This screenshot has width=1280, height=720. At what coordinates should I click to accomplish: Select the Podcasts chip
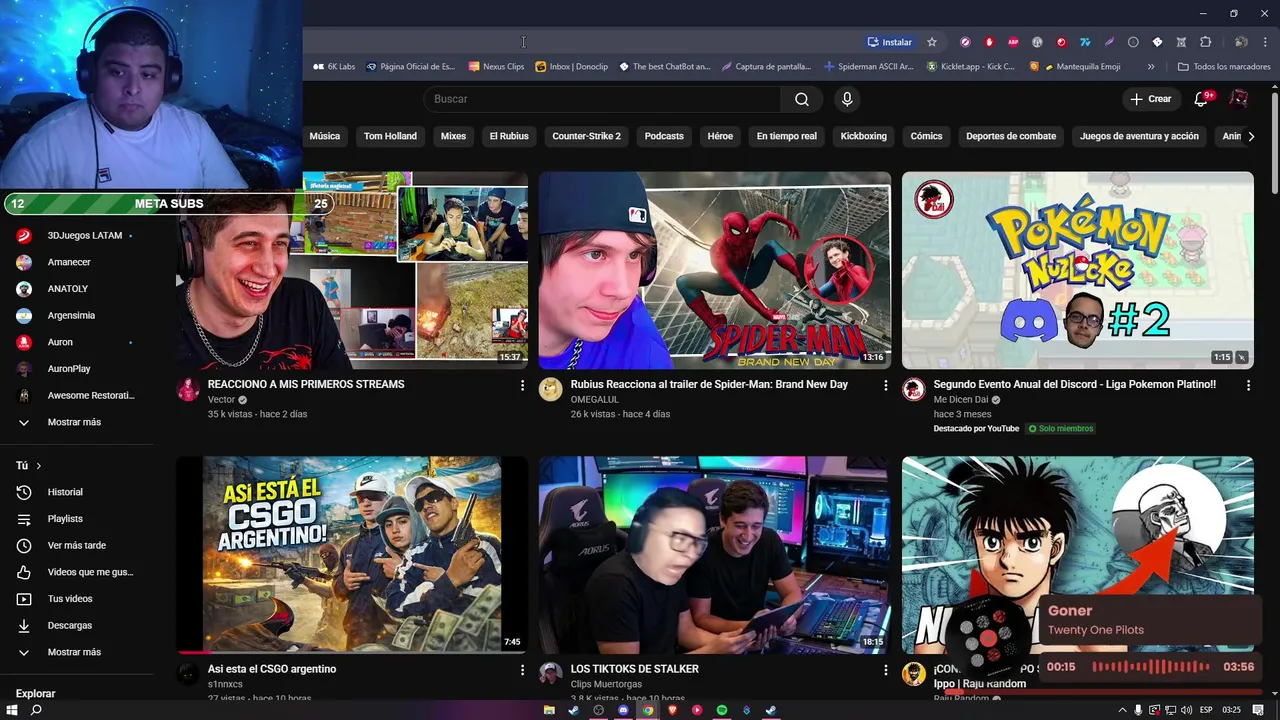[664, 136]
